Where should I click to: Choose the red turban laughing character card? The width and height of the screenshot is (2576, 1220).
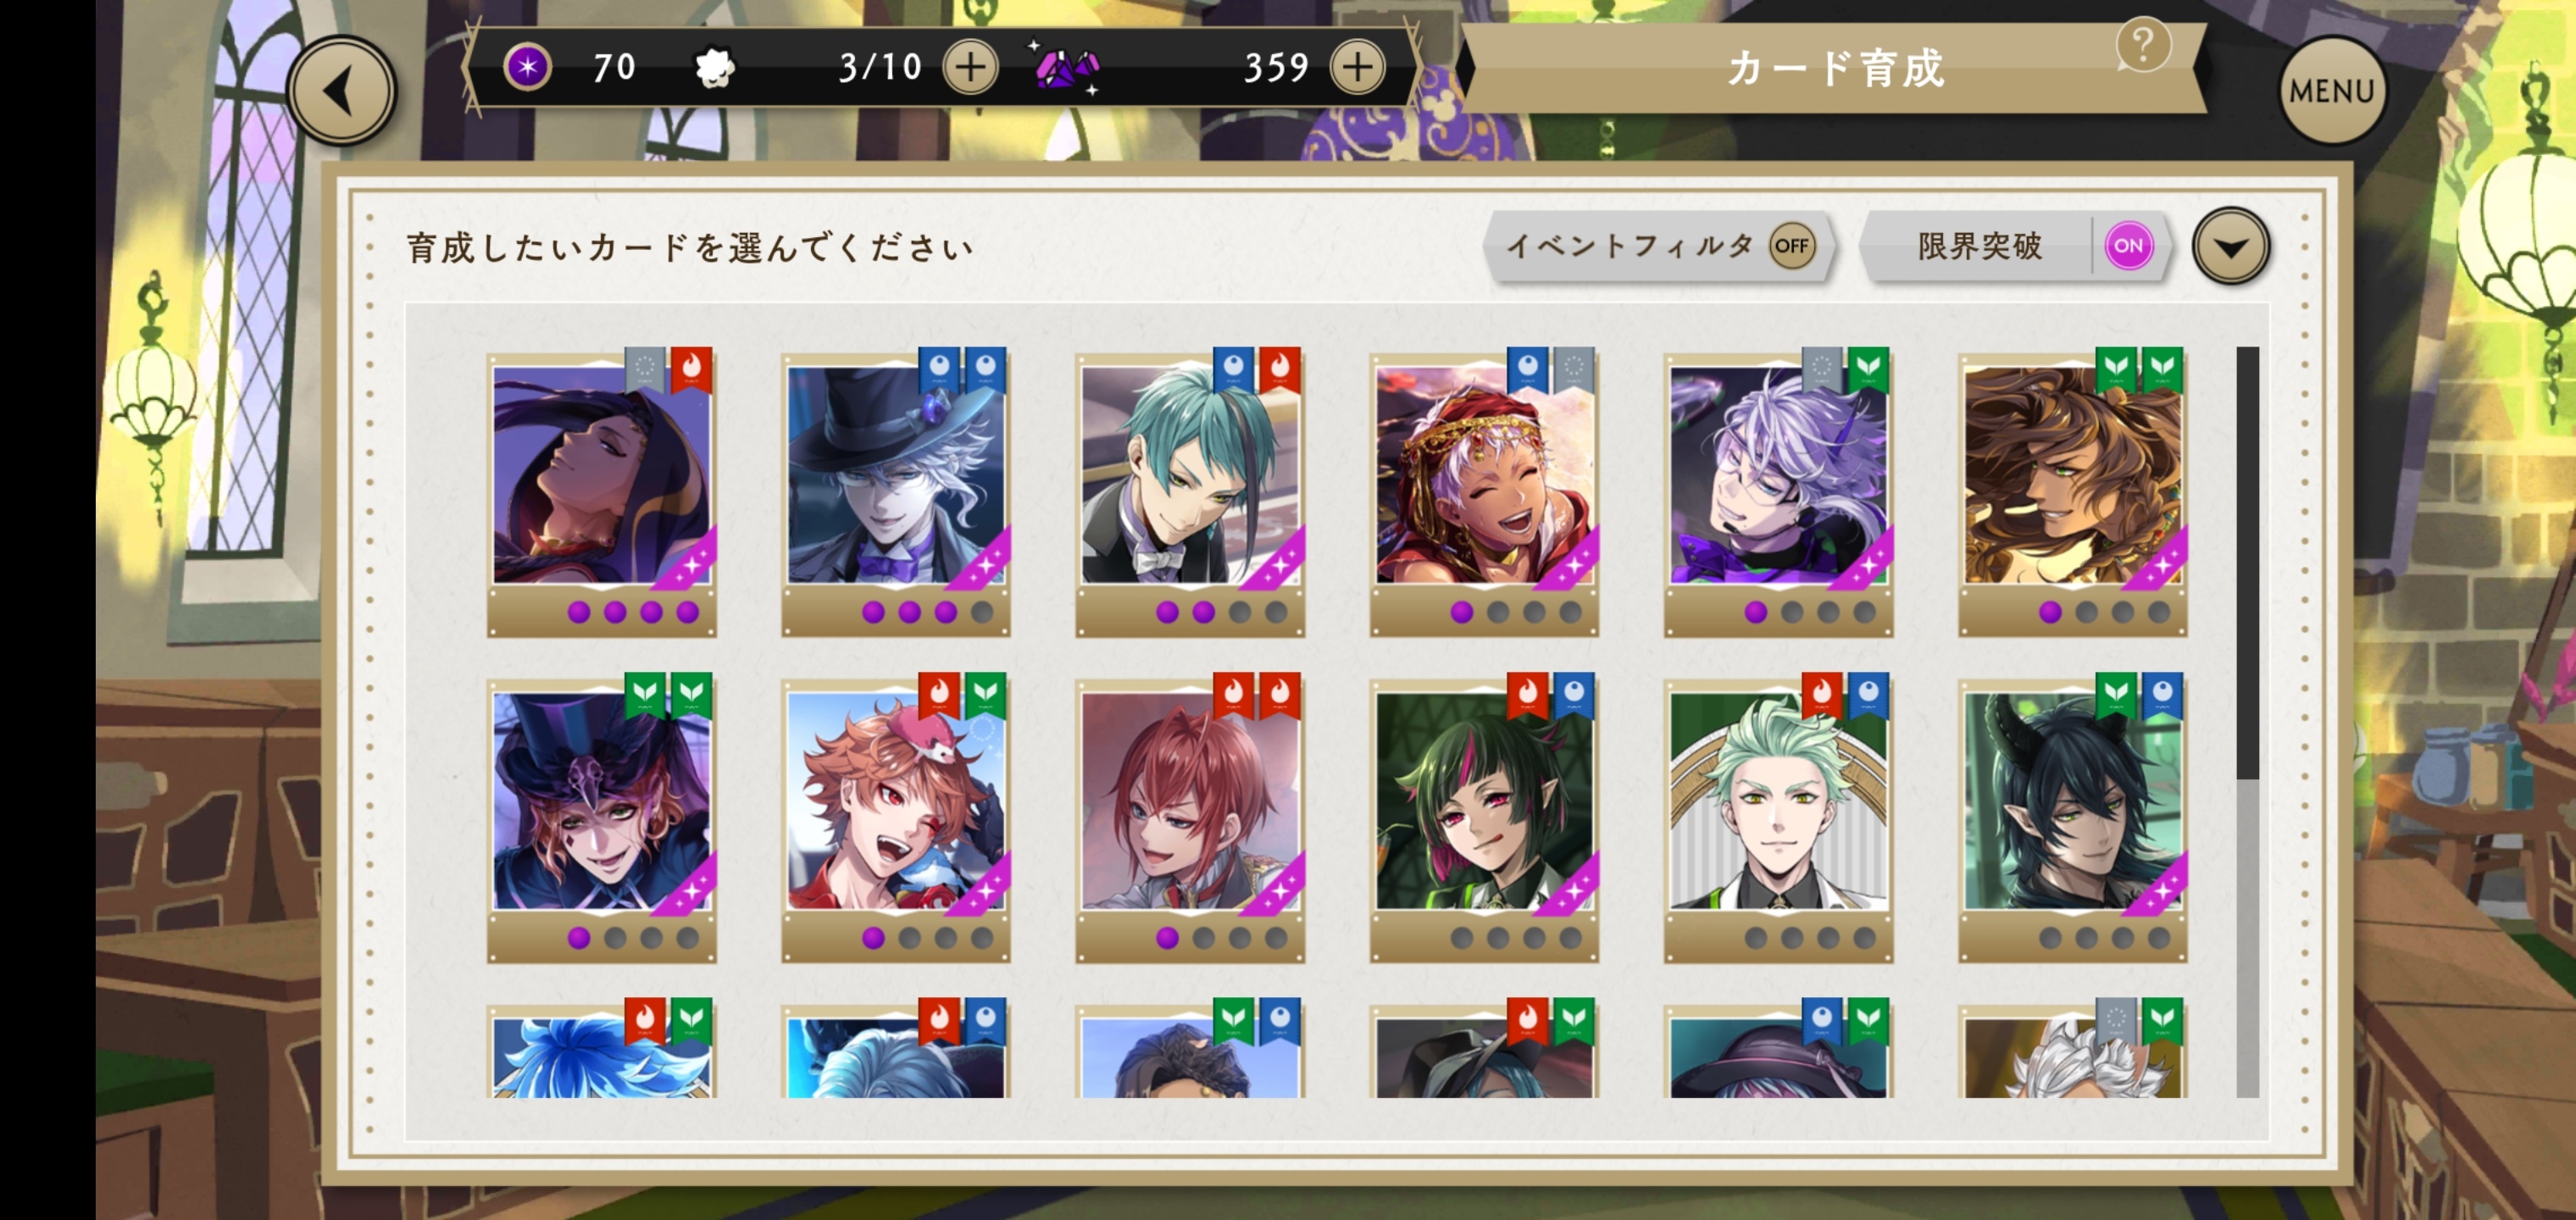[x=1484, y=492]
